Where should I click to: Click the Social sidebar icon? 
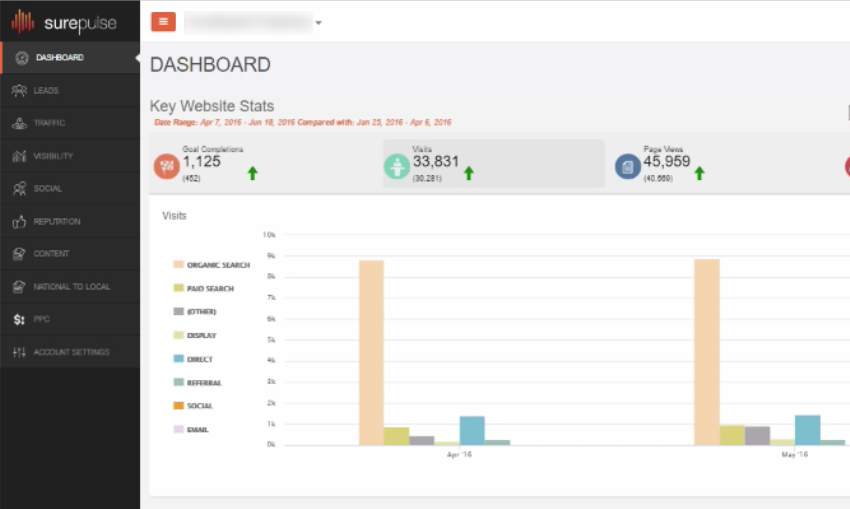click(x=19, y=189)
